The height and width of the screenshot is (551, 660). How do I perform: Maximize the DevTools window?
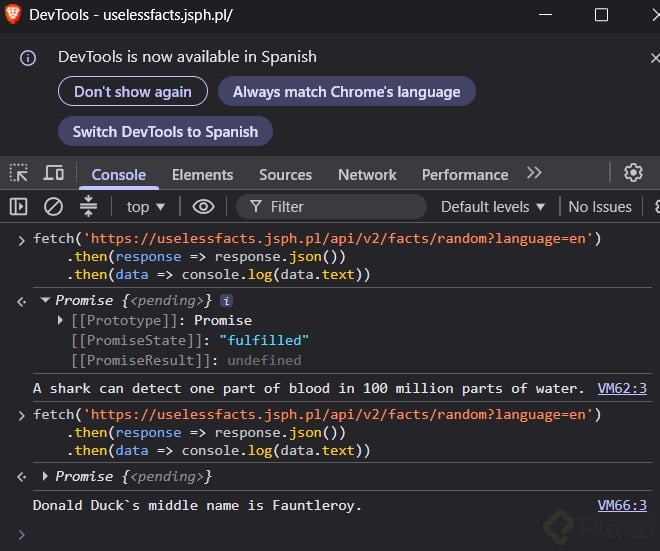[601, 15]
